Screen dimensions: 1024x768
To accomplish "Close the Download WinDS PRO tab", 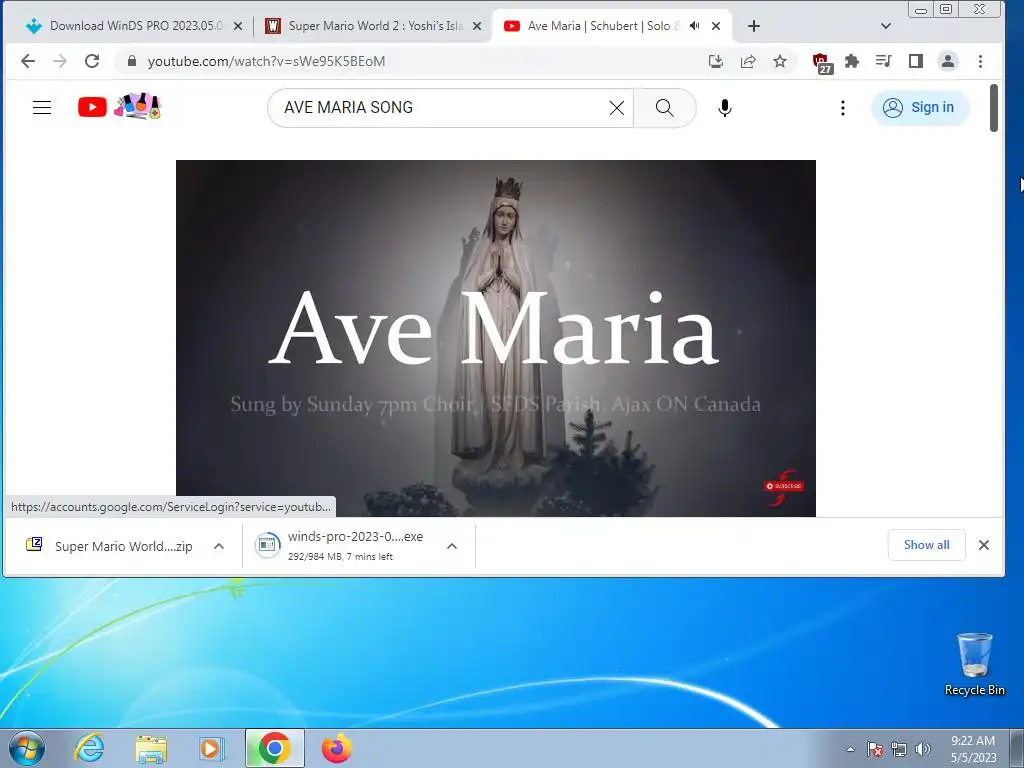I will [238, 26].
